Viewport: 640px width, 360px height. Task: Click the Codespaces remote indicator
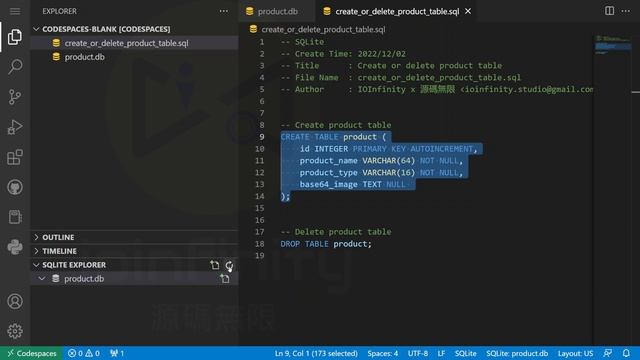[x=31, y=353]
